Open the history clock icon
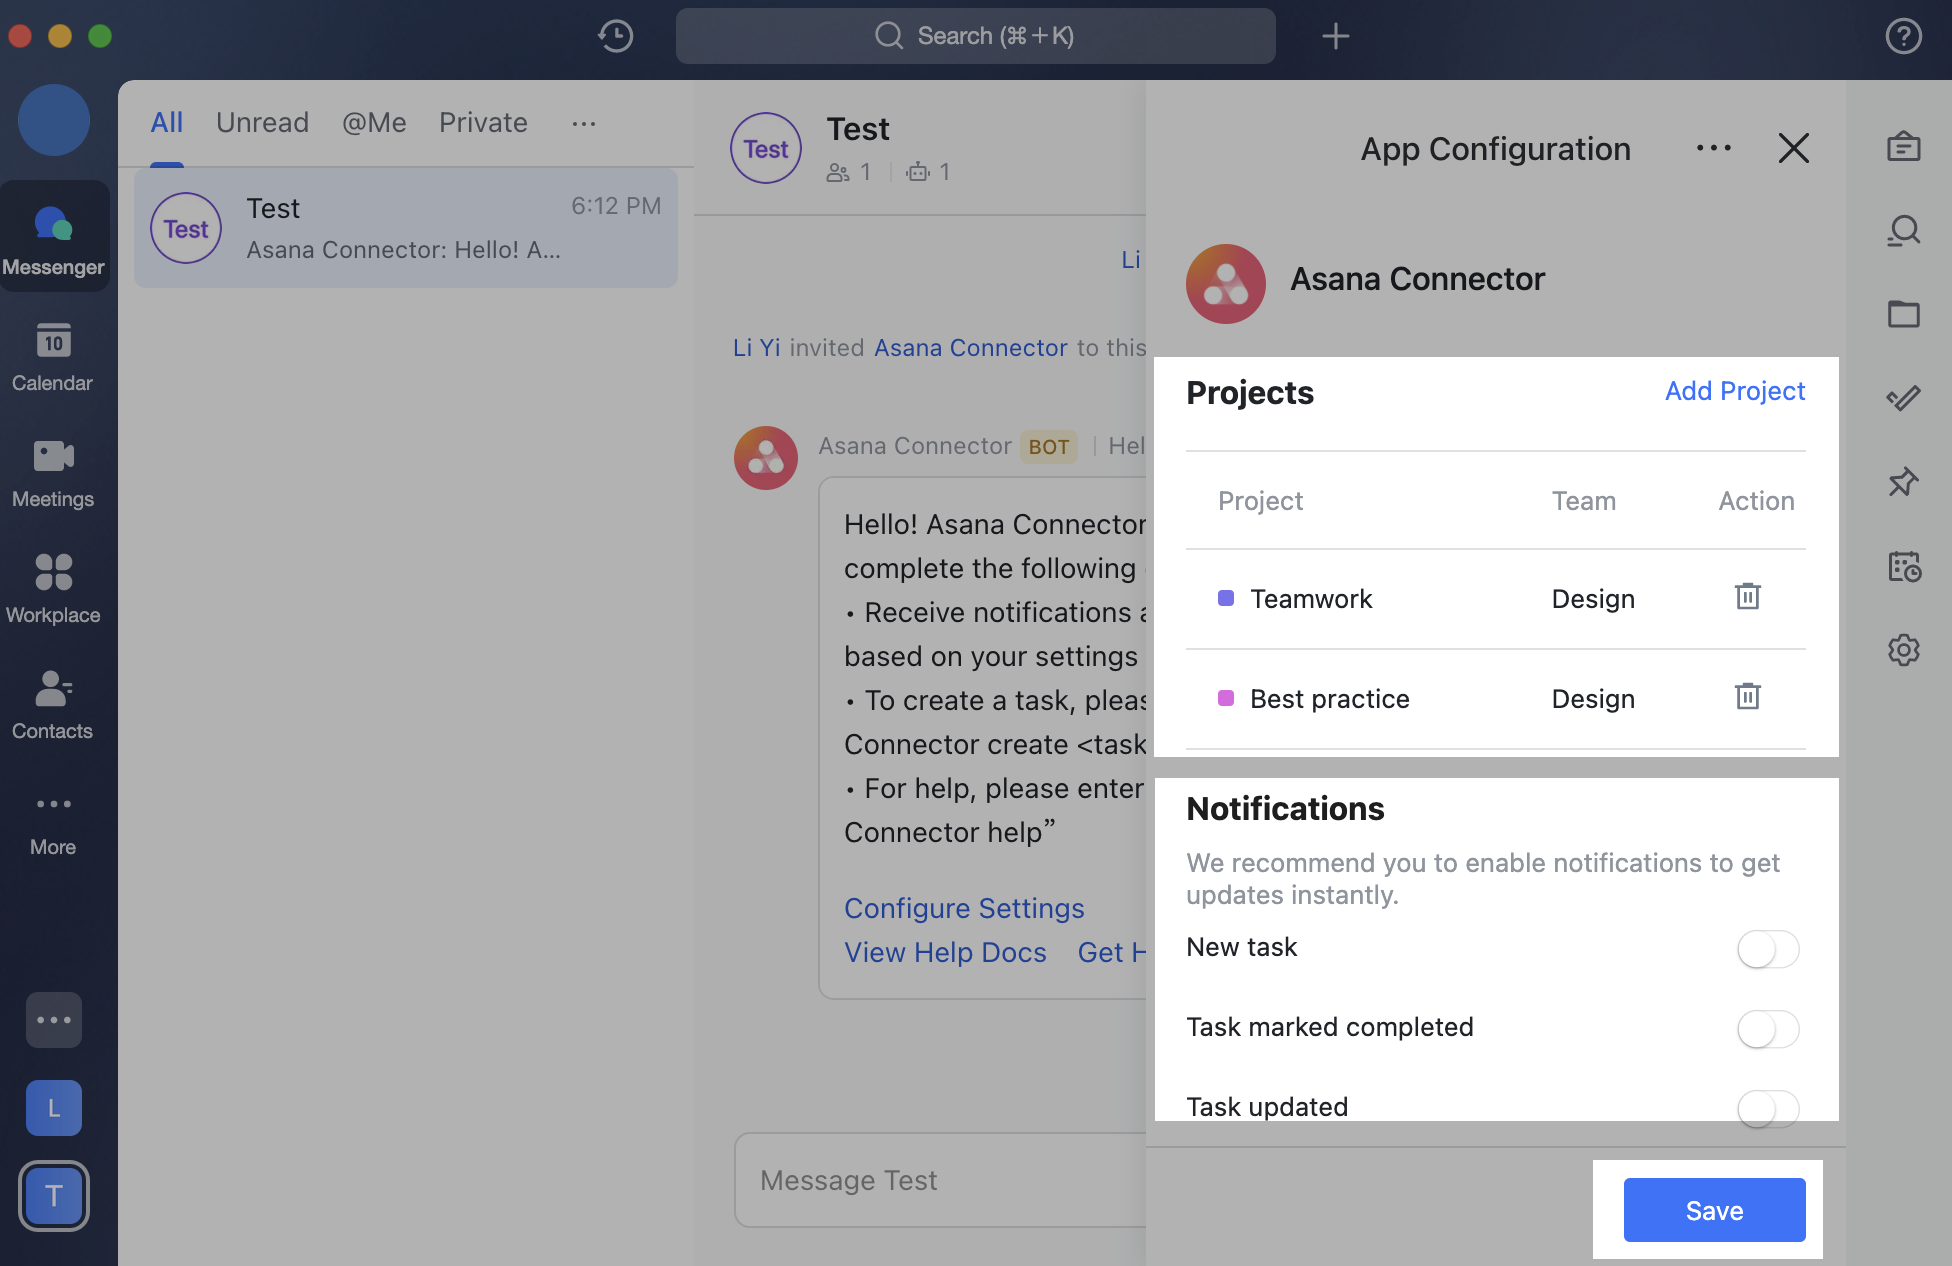Image resolution: width=1952 pixels, height=1266 pixels. [x=615, y=36]
